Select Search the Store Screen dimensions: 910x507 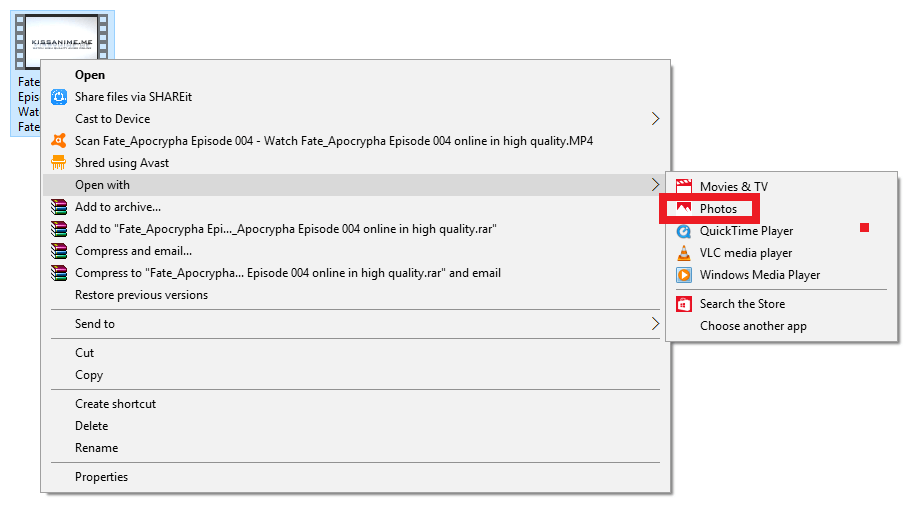(x=742, y=304)
